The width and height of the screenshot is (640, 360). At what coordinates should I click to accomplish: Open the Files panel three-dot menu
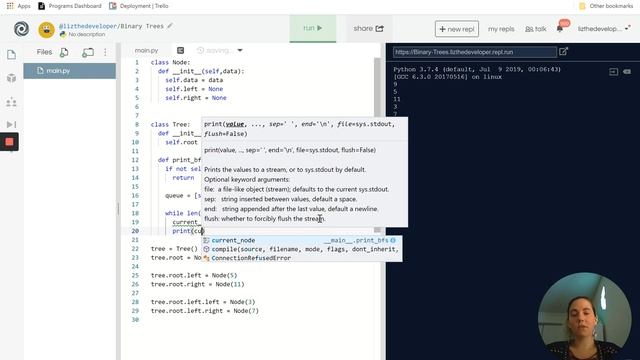(x=105, y=52)
